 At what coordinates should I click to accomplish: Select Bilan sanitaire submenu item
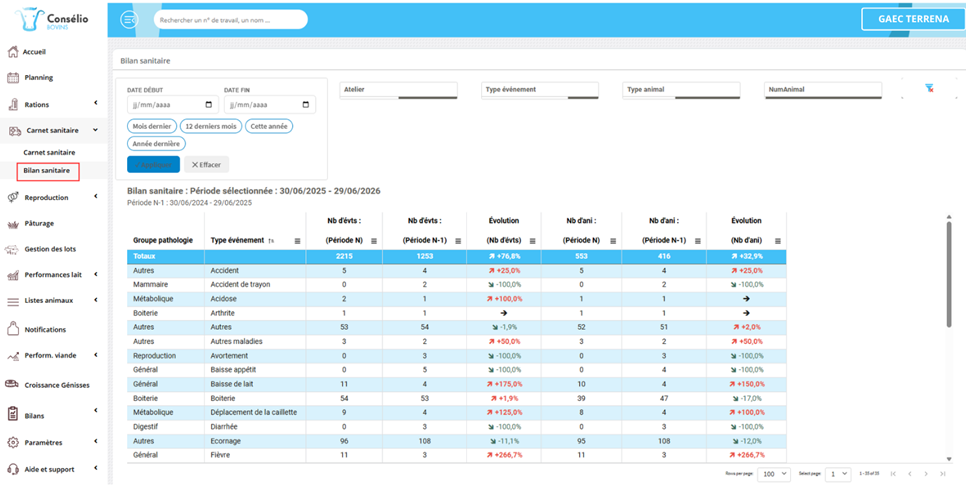[x=47, y=171]
